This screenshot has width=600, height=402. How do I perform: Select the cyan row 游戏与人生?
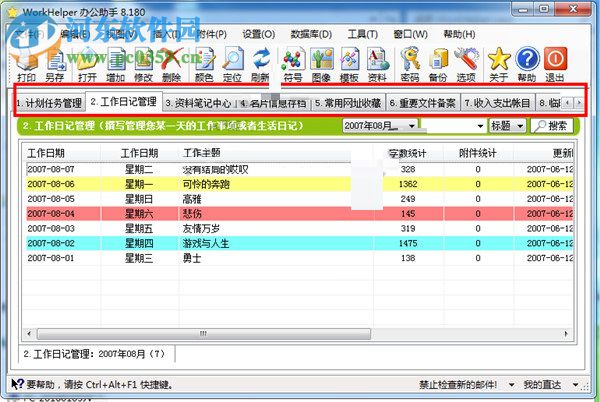click(x=300, y=243)
